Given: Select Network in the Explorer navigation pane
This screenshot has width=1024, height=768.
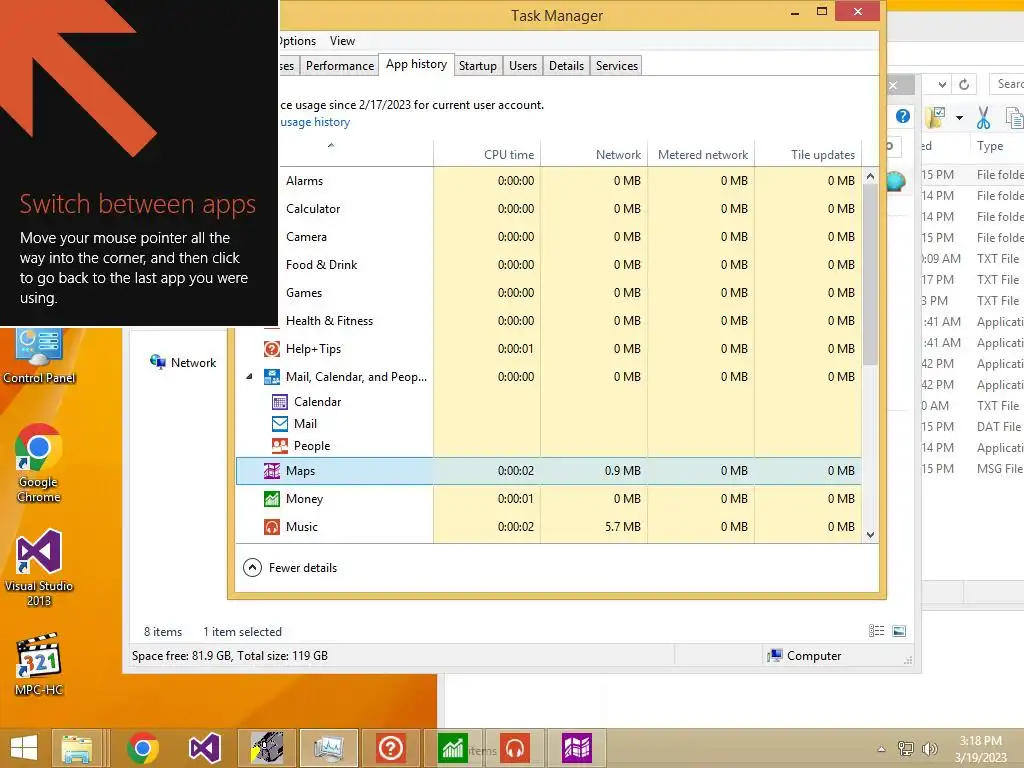Looking at the screenshot, I should pos(184,362).
